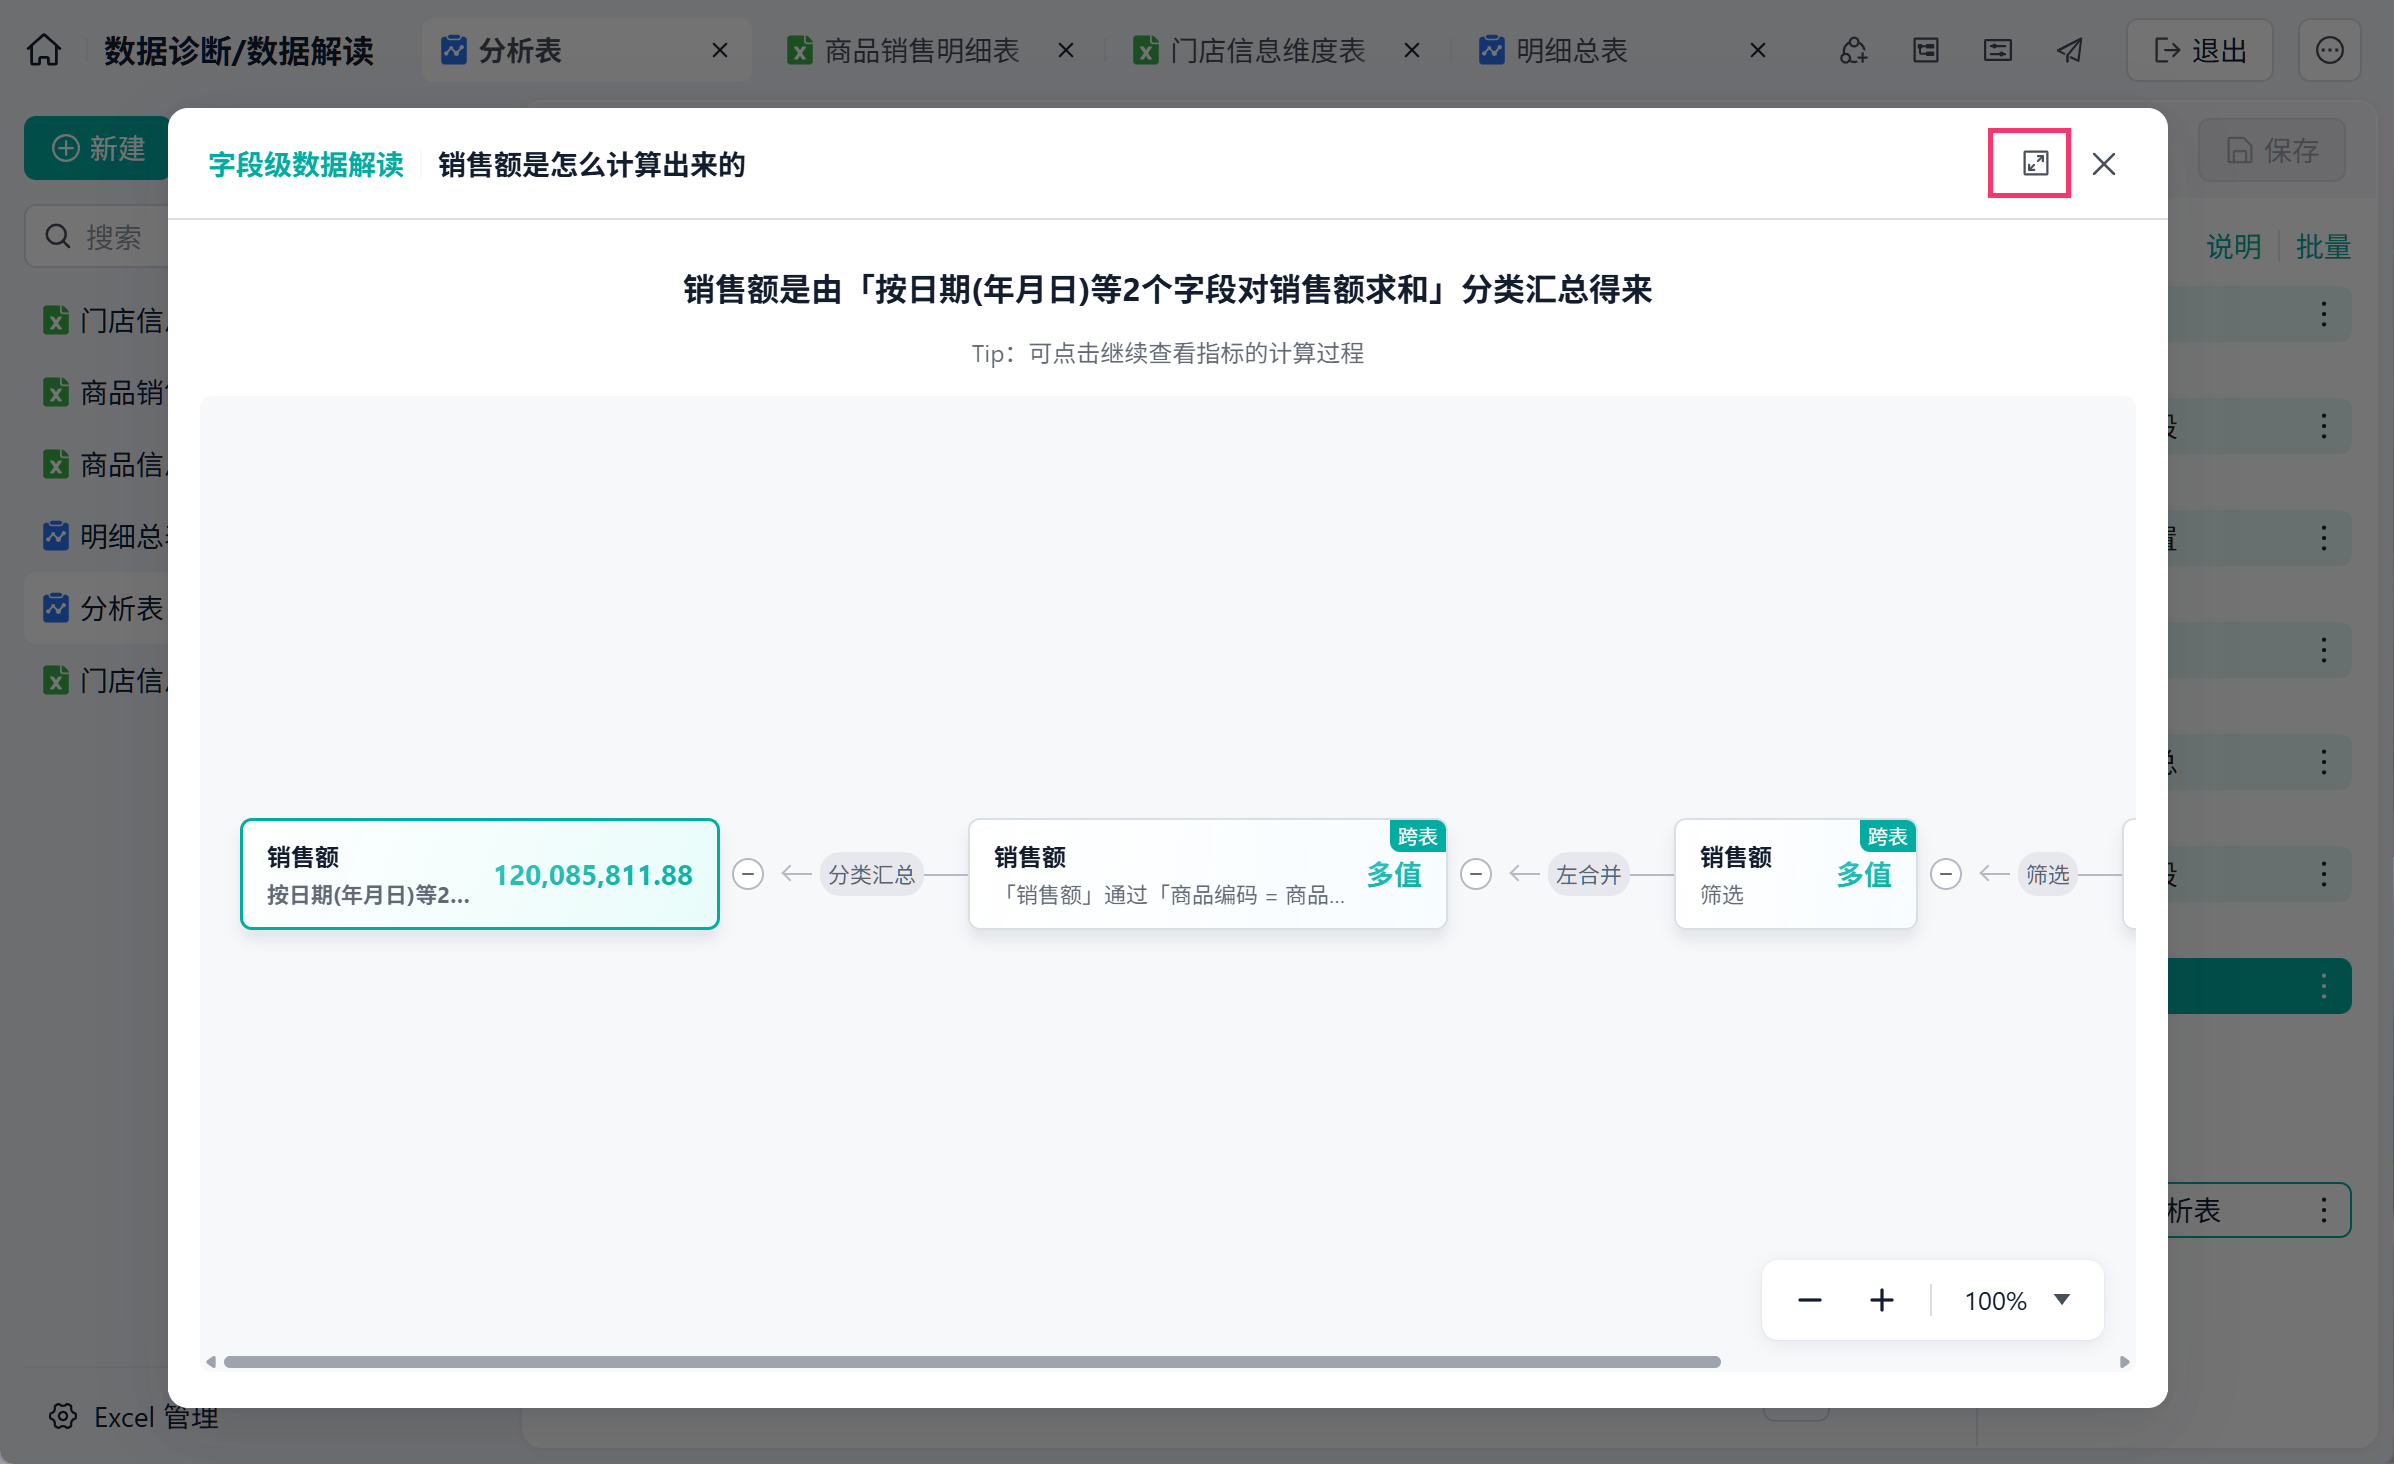Zoom out with the minus button
Viewport: 2394px width, 1464px height.
pyautogui.click(x=1809, y=1300)
